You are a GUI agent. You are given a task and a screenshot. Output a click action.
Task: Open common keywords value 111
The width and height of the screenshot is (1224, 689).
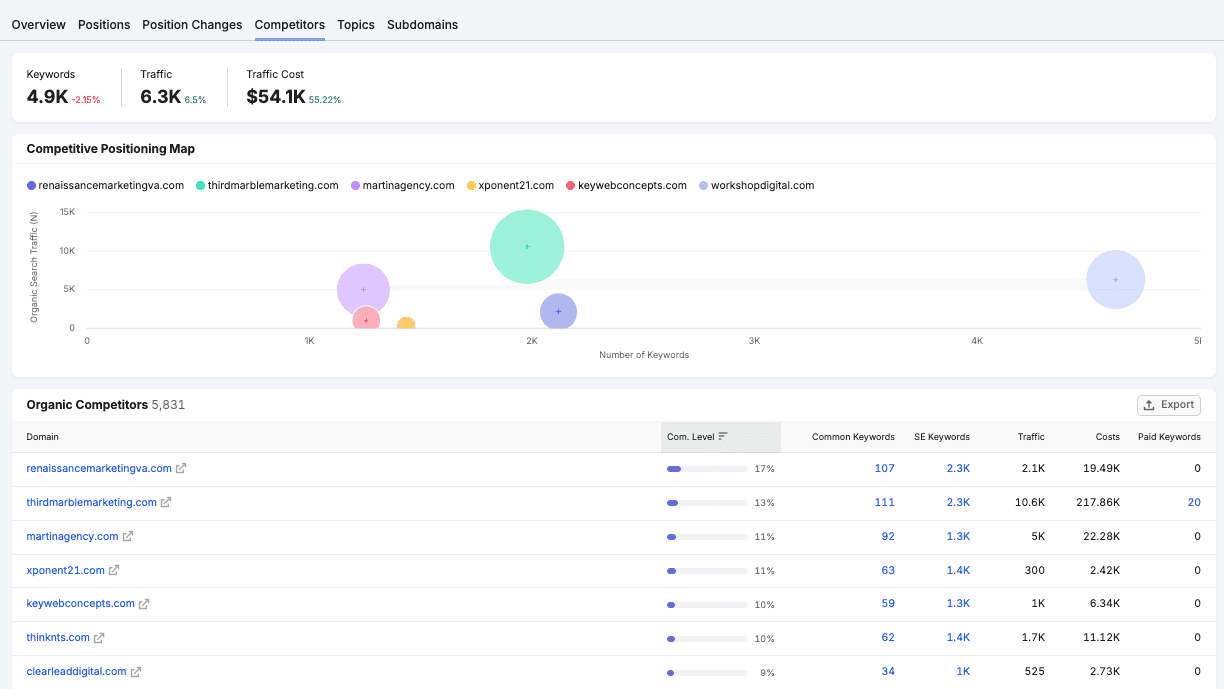point(884,502)
